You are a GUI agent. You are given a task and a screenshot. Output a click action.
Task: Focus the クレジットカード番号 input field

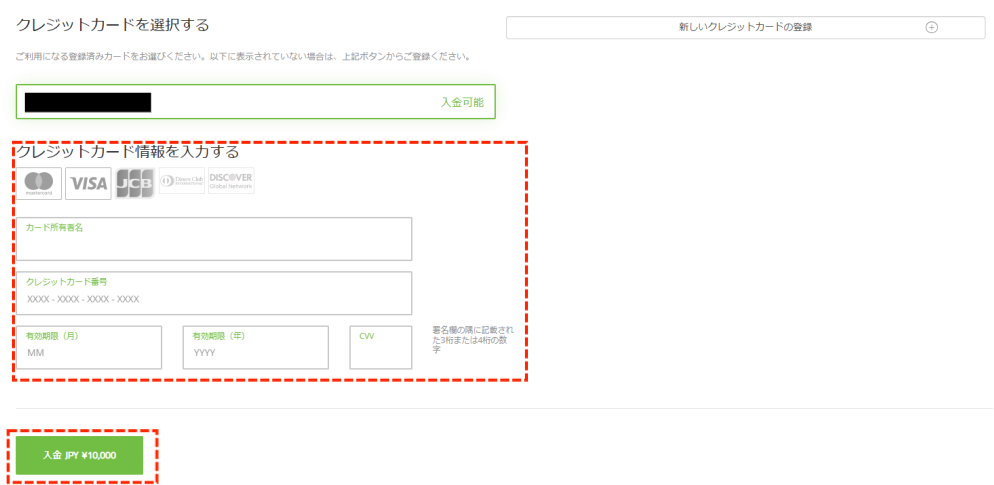coord(214,293)
